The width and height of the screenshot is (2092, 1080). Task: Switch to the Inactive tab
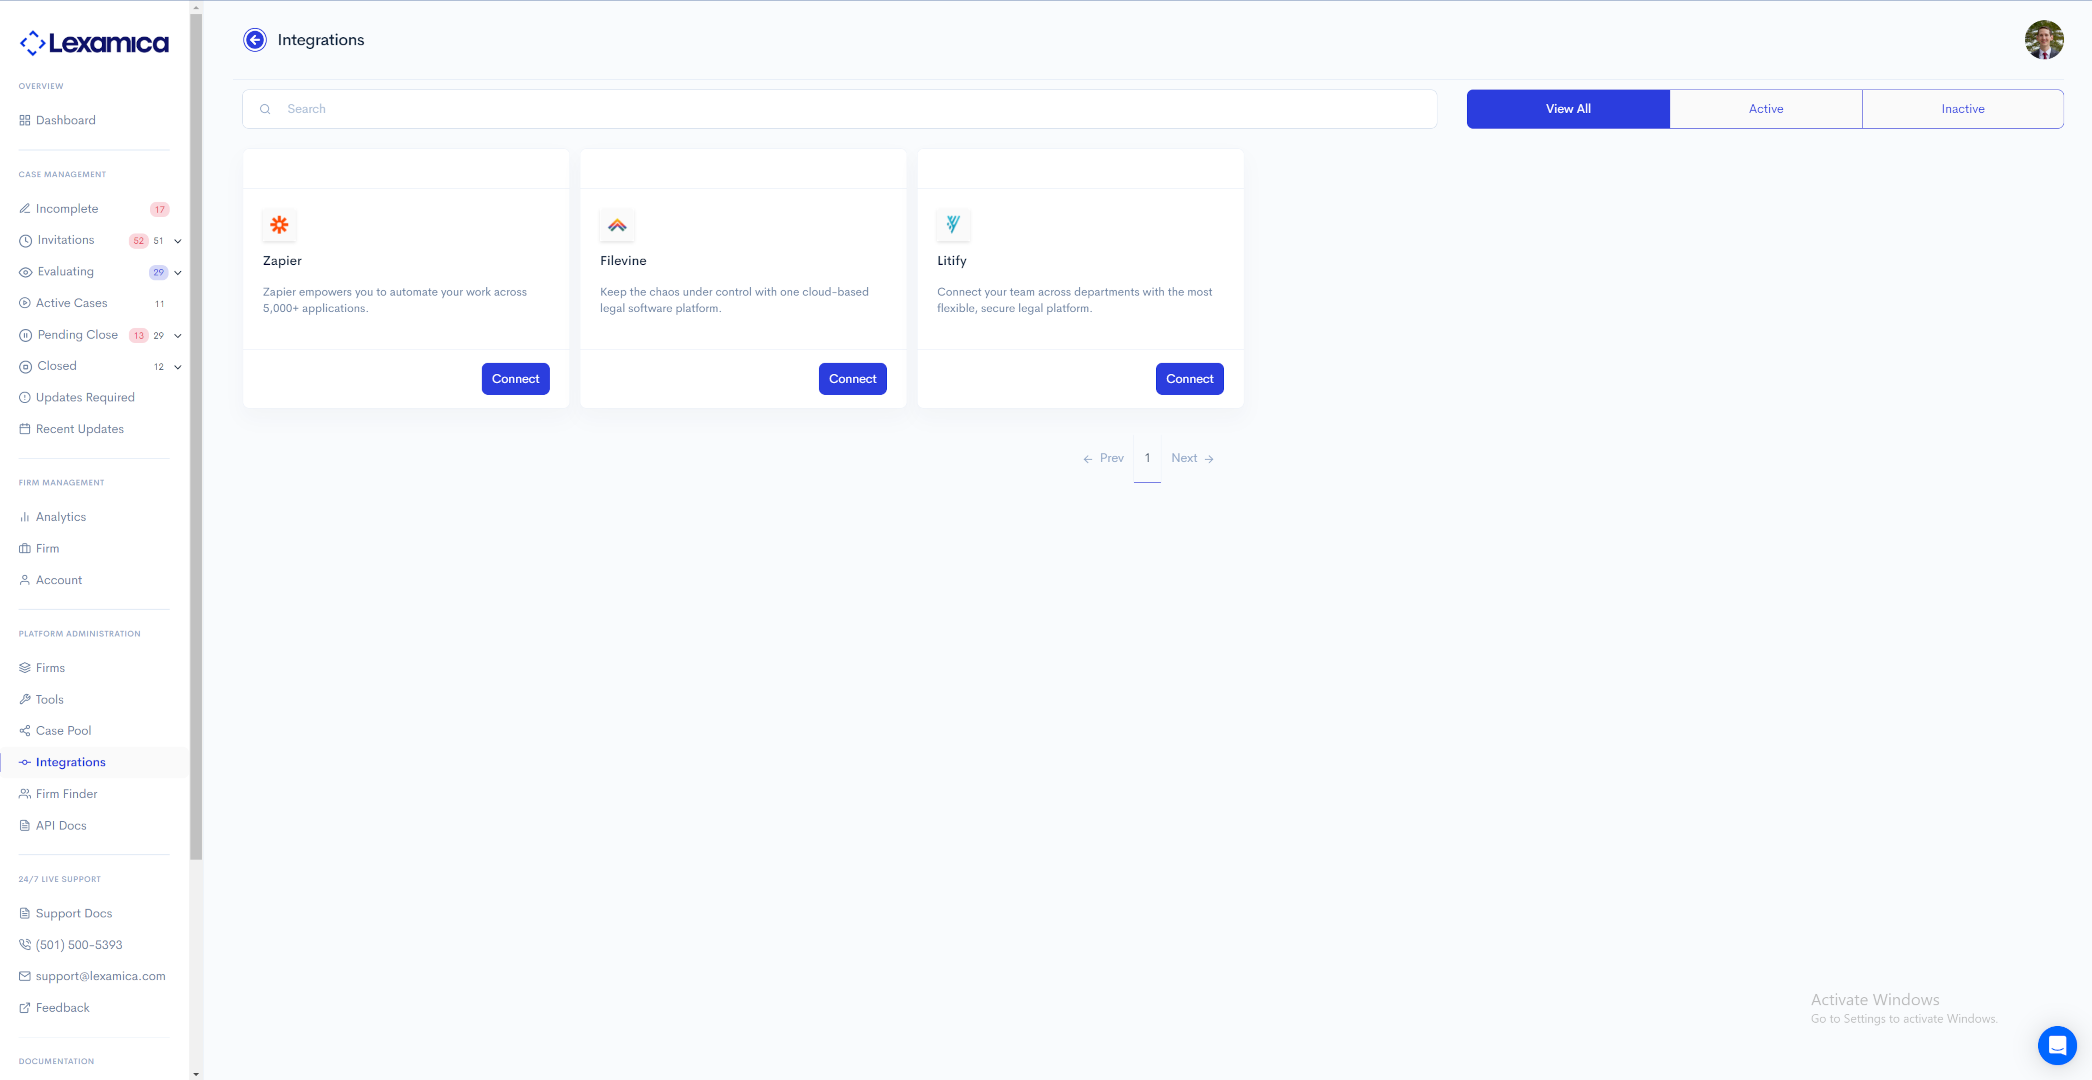1962,108
